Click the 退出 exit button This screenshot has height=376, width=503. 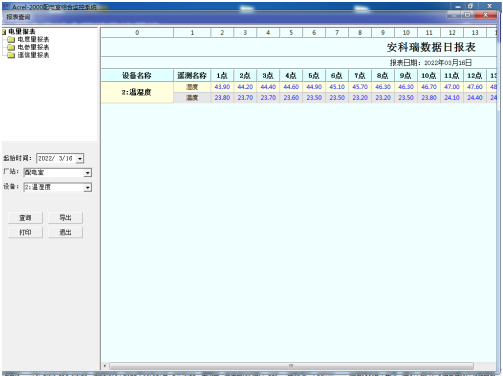click(65, 232)
